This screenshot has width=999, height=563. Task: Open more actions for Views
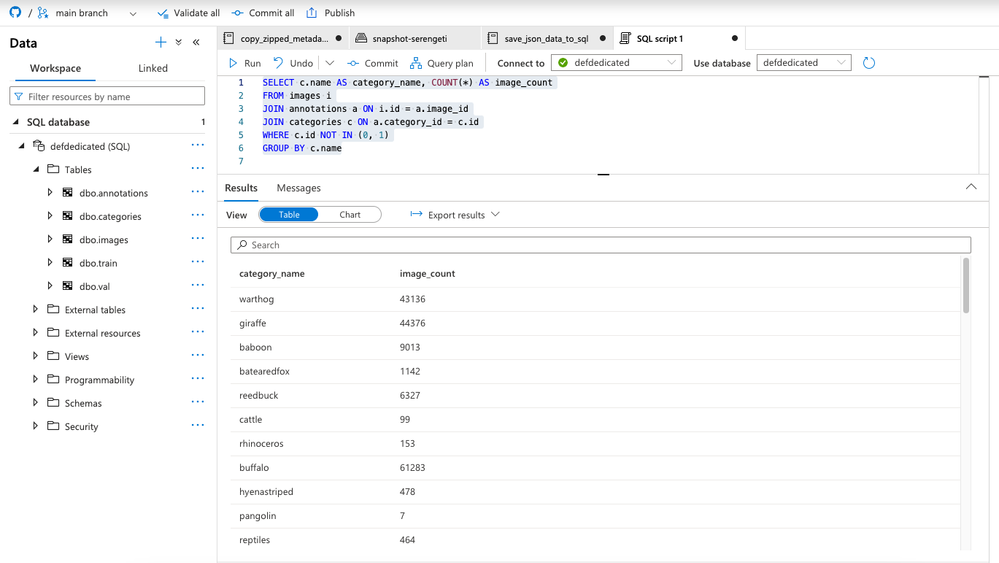(198, 355)
